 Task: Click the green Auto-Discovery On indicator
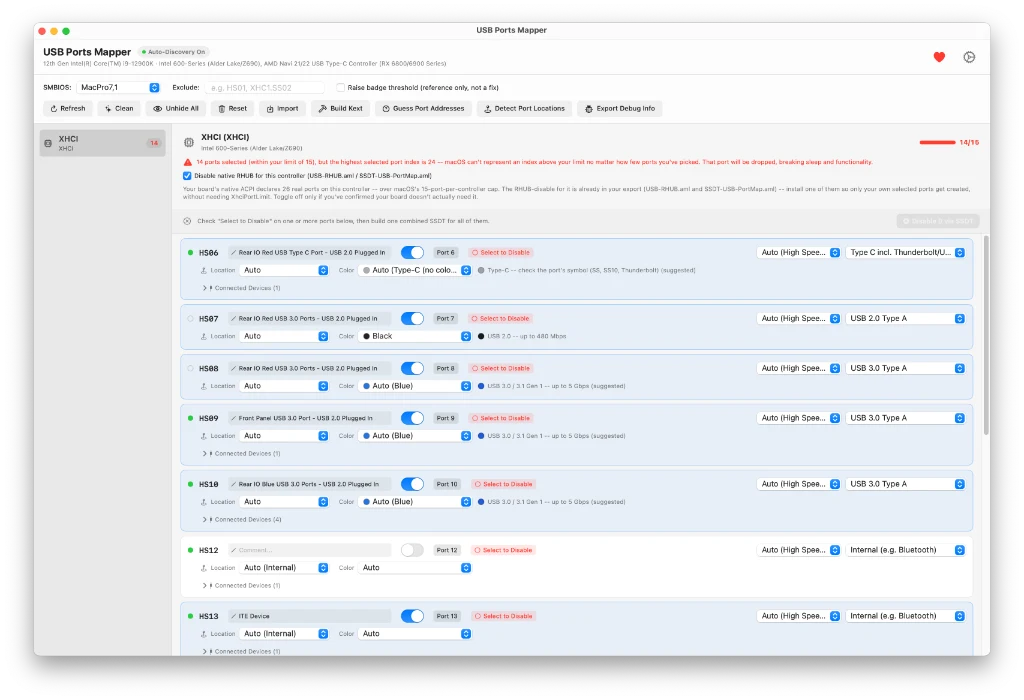coord(174,52)
